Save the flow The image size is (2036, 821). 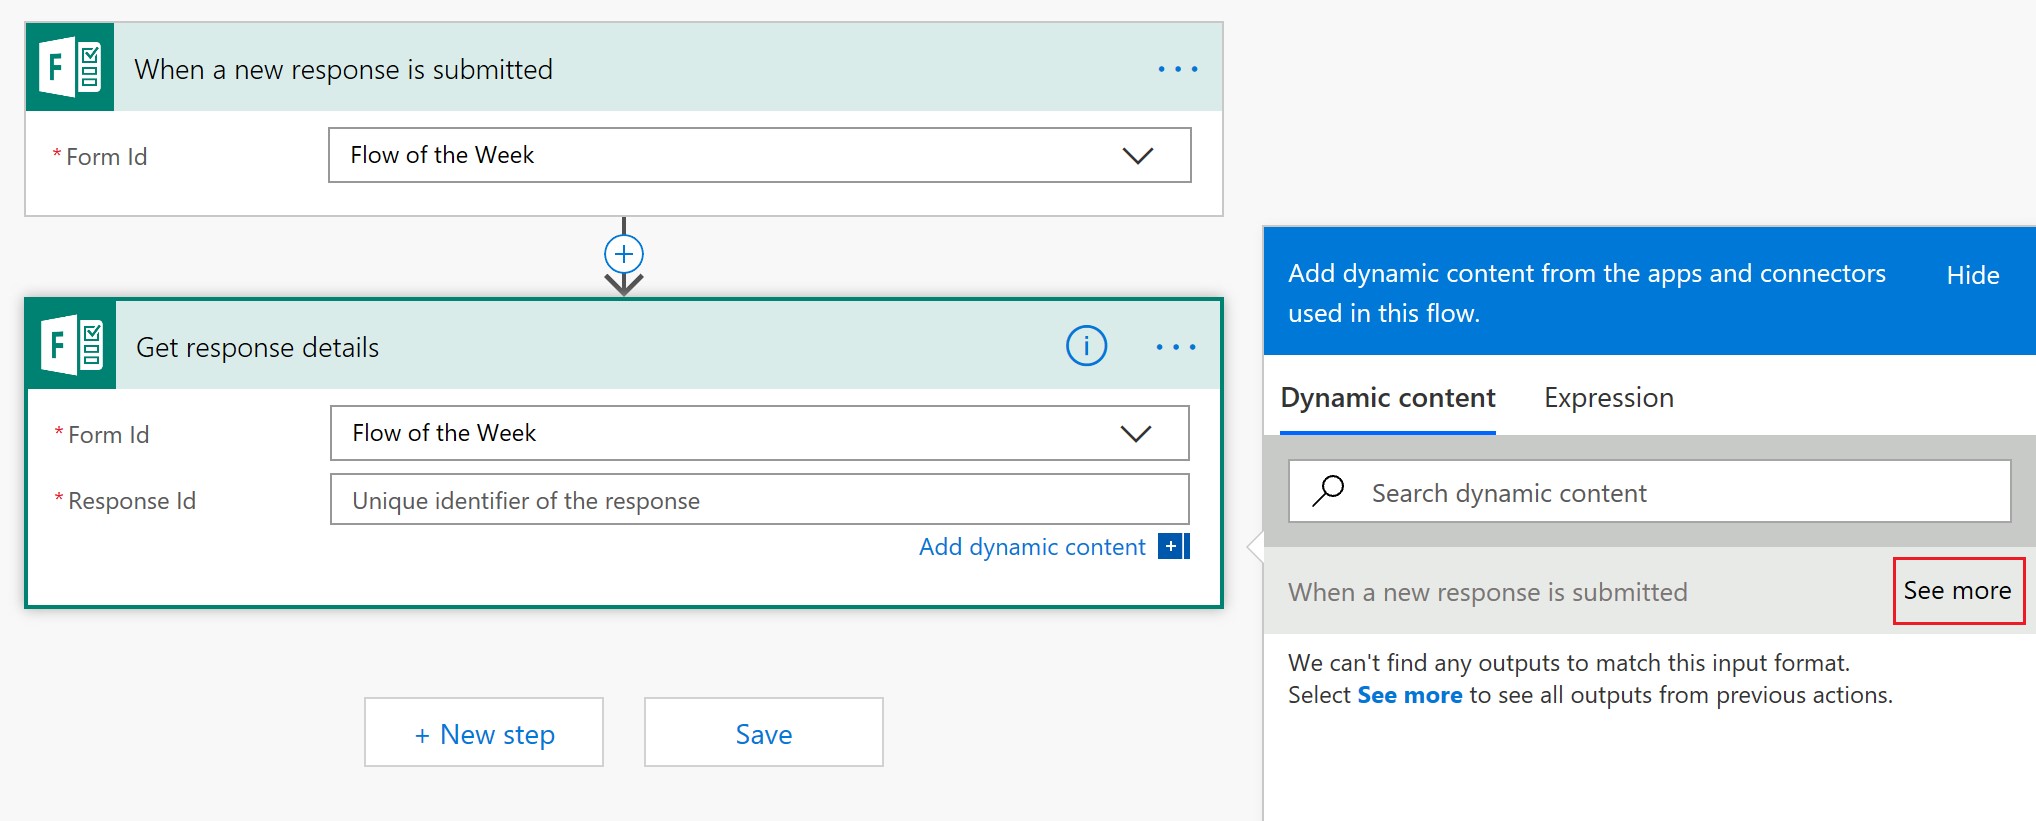coord(763,733)
